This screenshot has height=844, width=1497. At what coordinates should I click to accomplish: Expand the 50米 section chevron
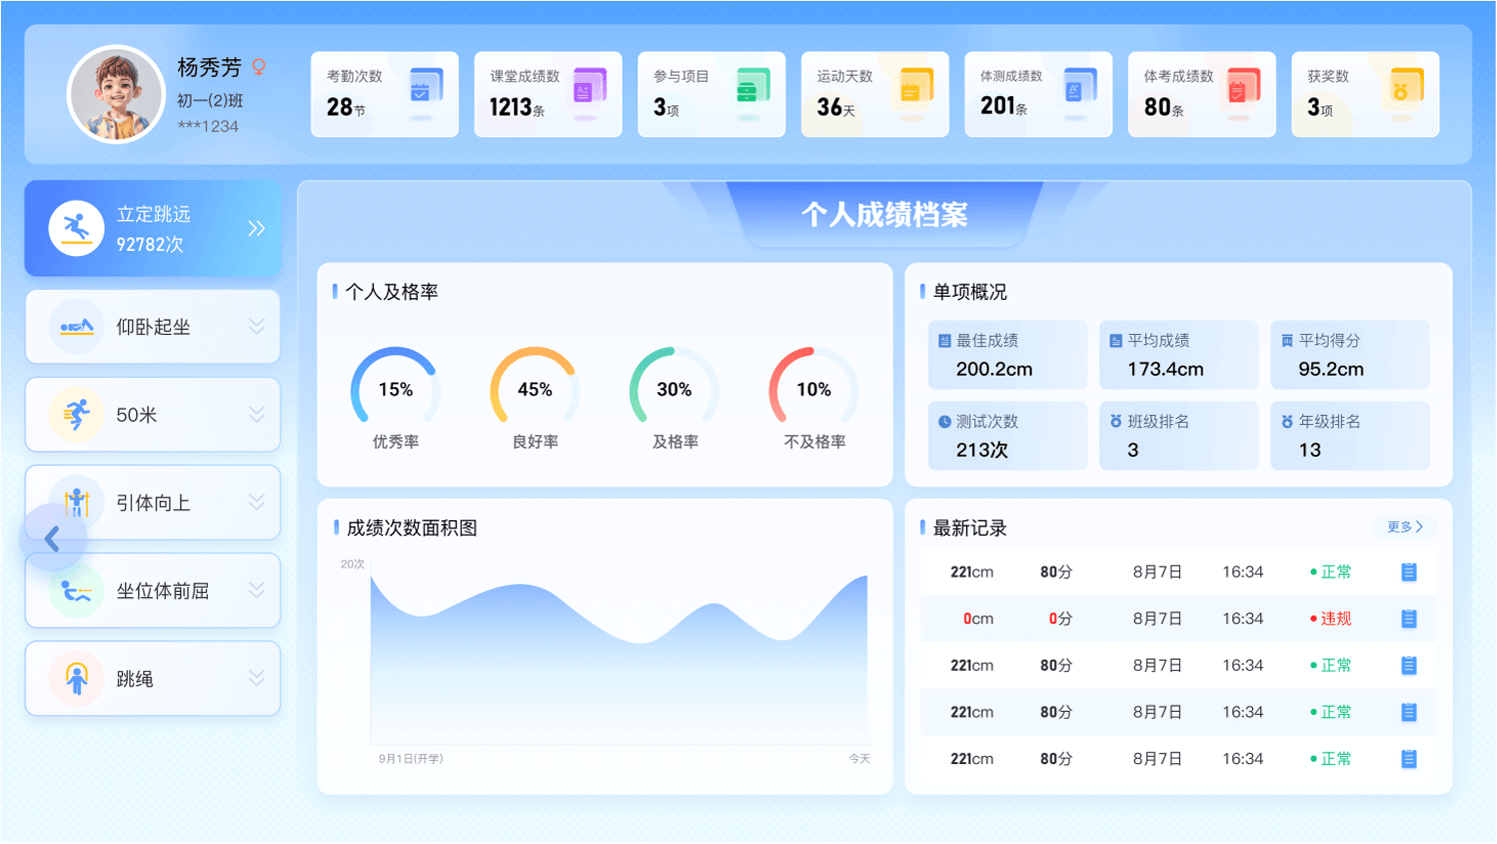pos(256,415)
